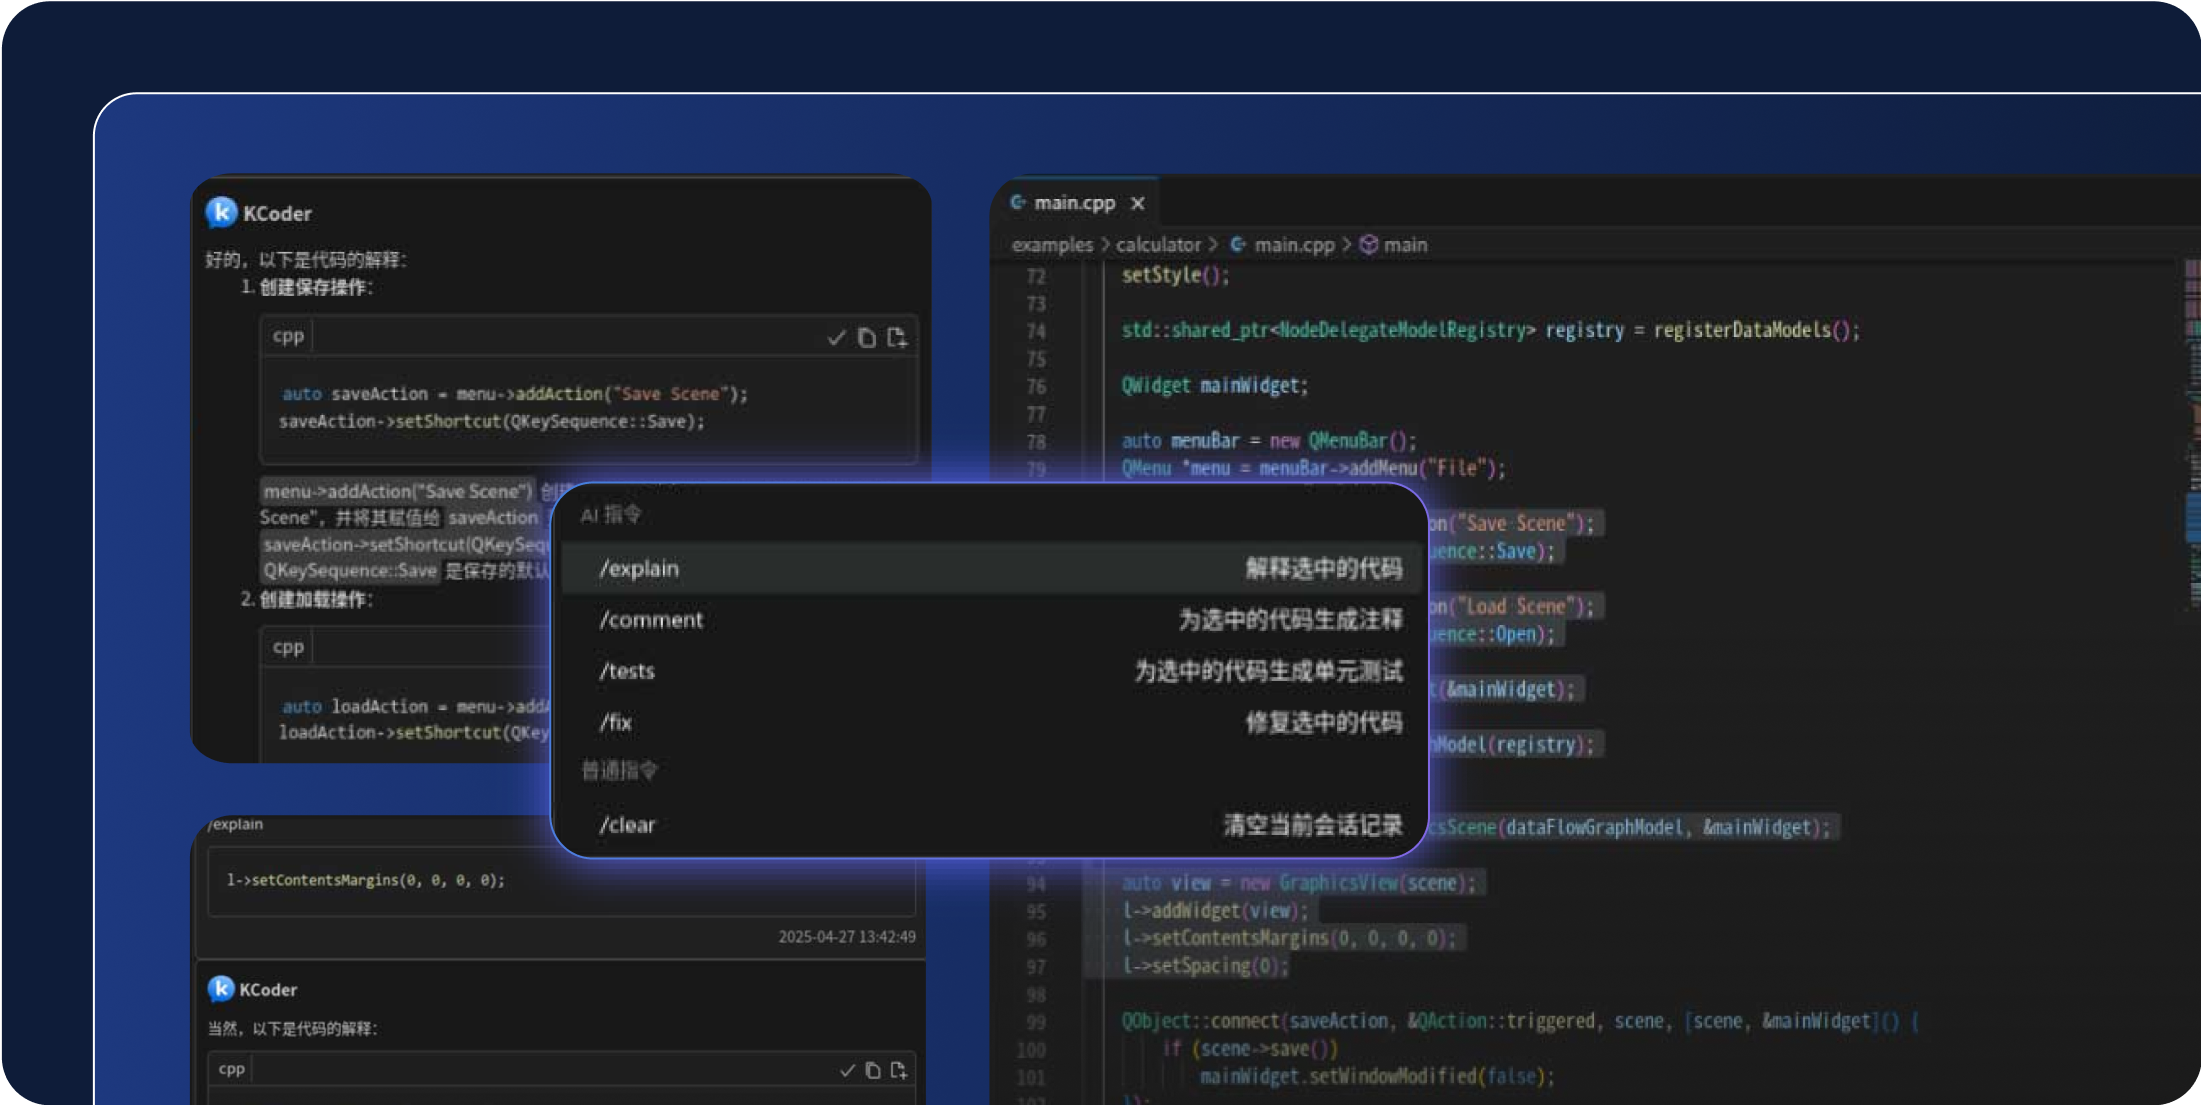Click the main function symbol icon in breadcrumb
Viewport: 2201px width, 1105px height.
[x=1369, y=245]
